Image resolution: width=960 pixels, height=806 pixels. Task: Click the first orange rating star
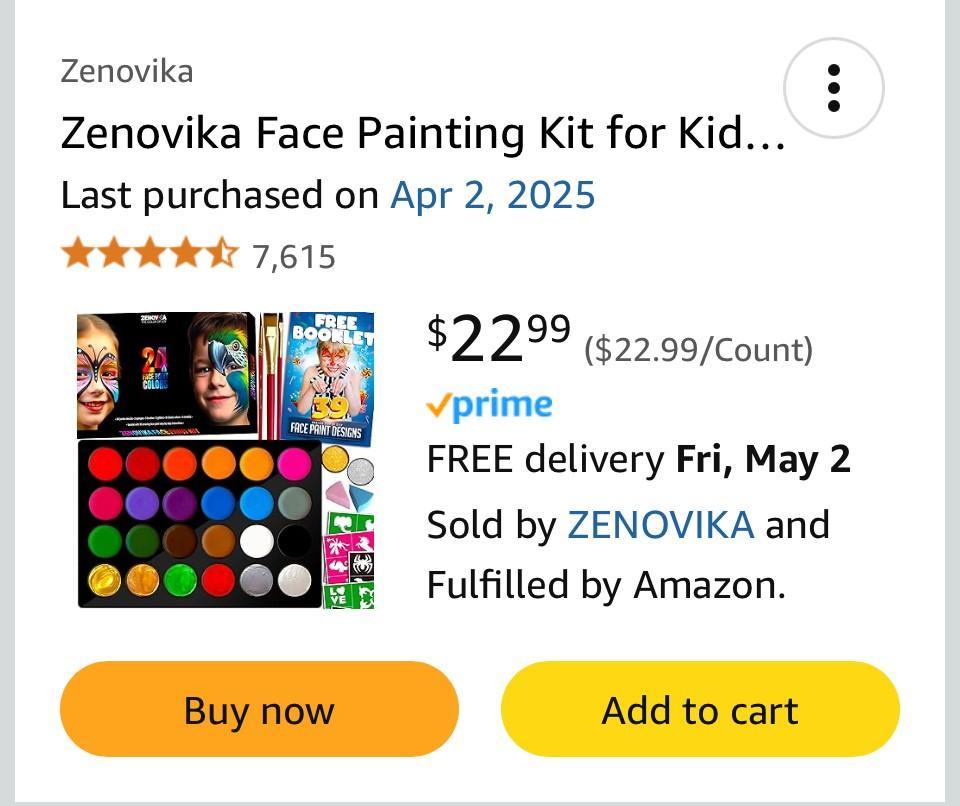point(76,255)
